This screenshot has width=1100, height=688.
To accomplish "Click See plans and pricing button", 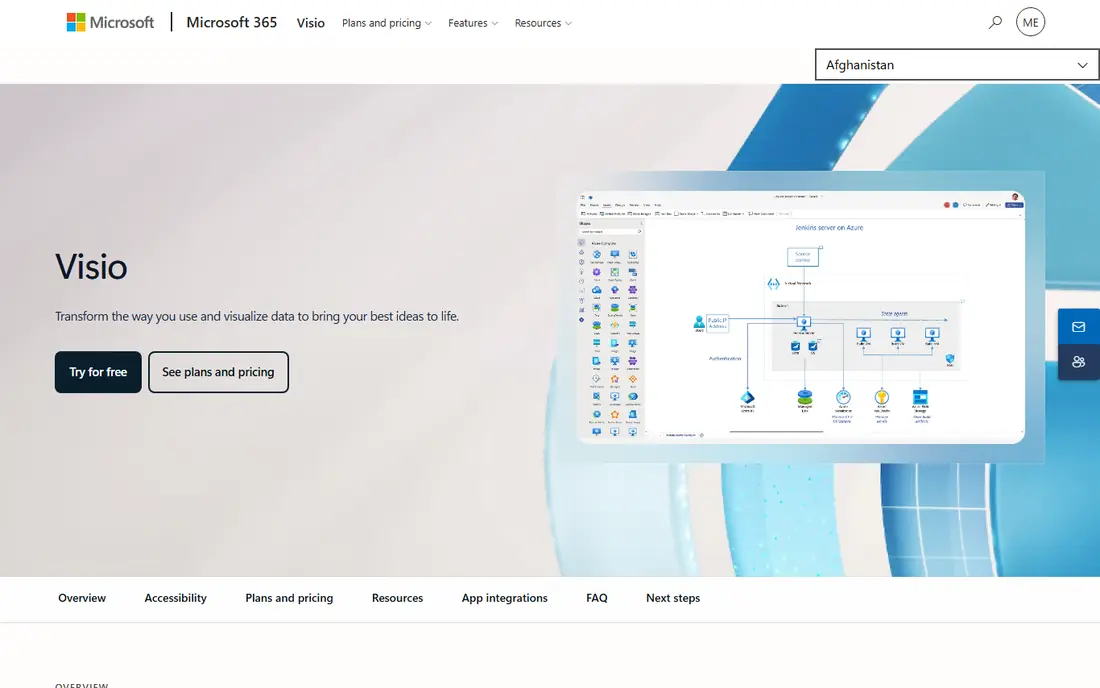I will 218,372.
